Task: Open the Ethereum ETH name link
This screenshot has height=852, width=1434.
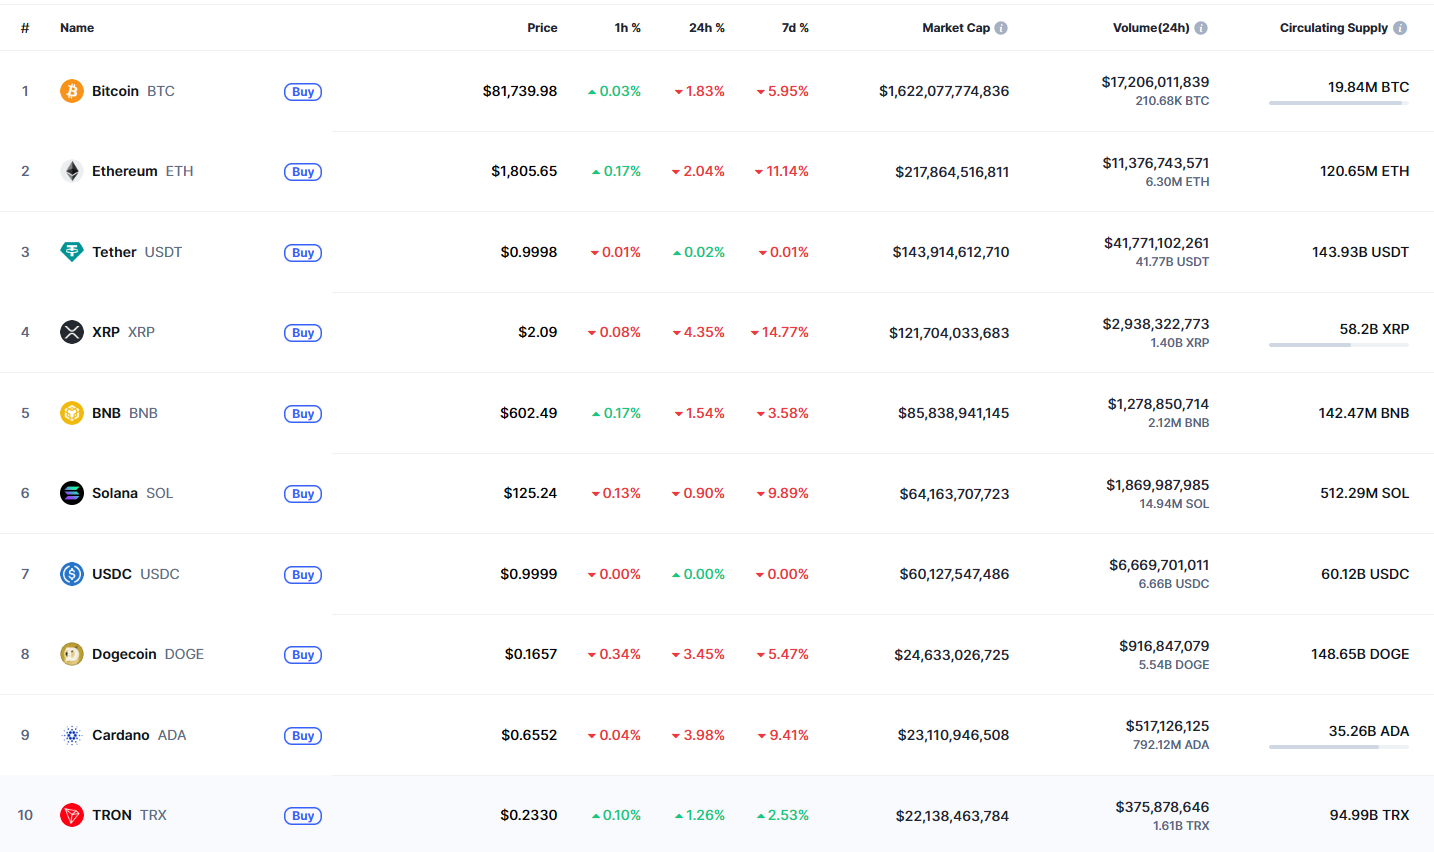Action: [x=143, y=171]
